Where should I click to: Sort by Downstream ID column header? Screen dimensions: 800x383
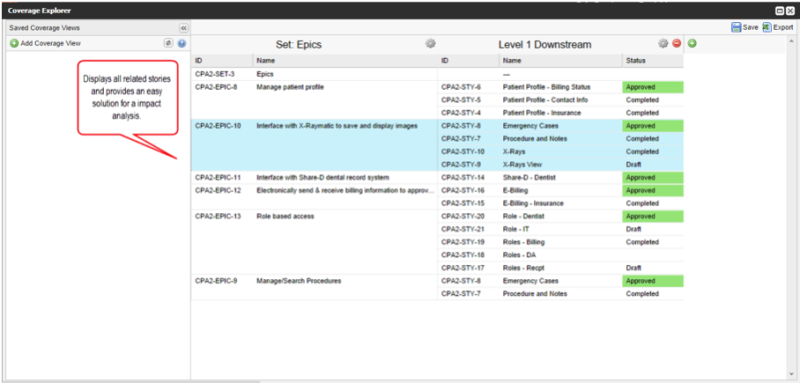(468, 61)
